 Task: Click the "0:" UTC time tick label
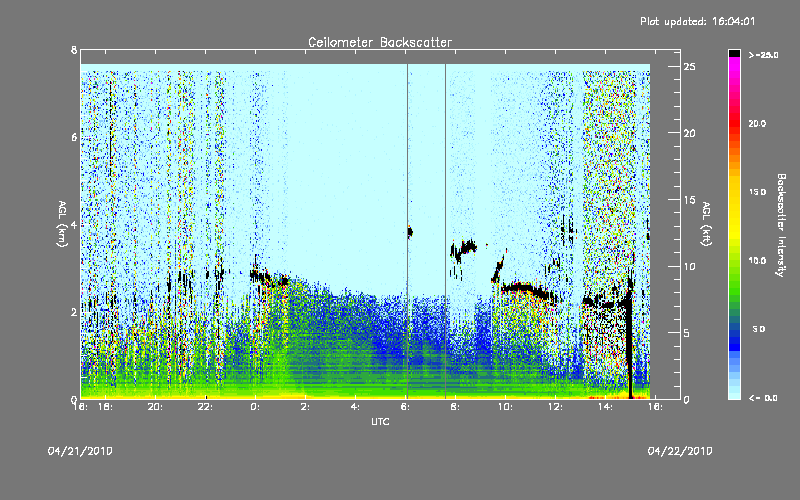[x=255, y=407]
